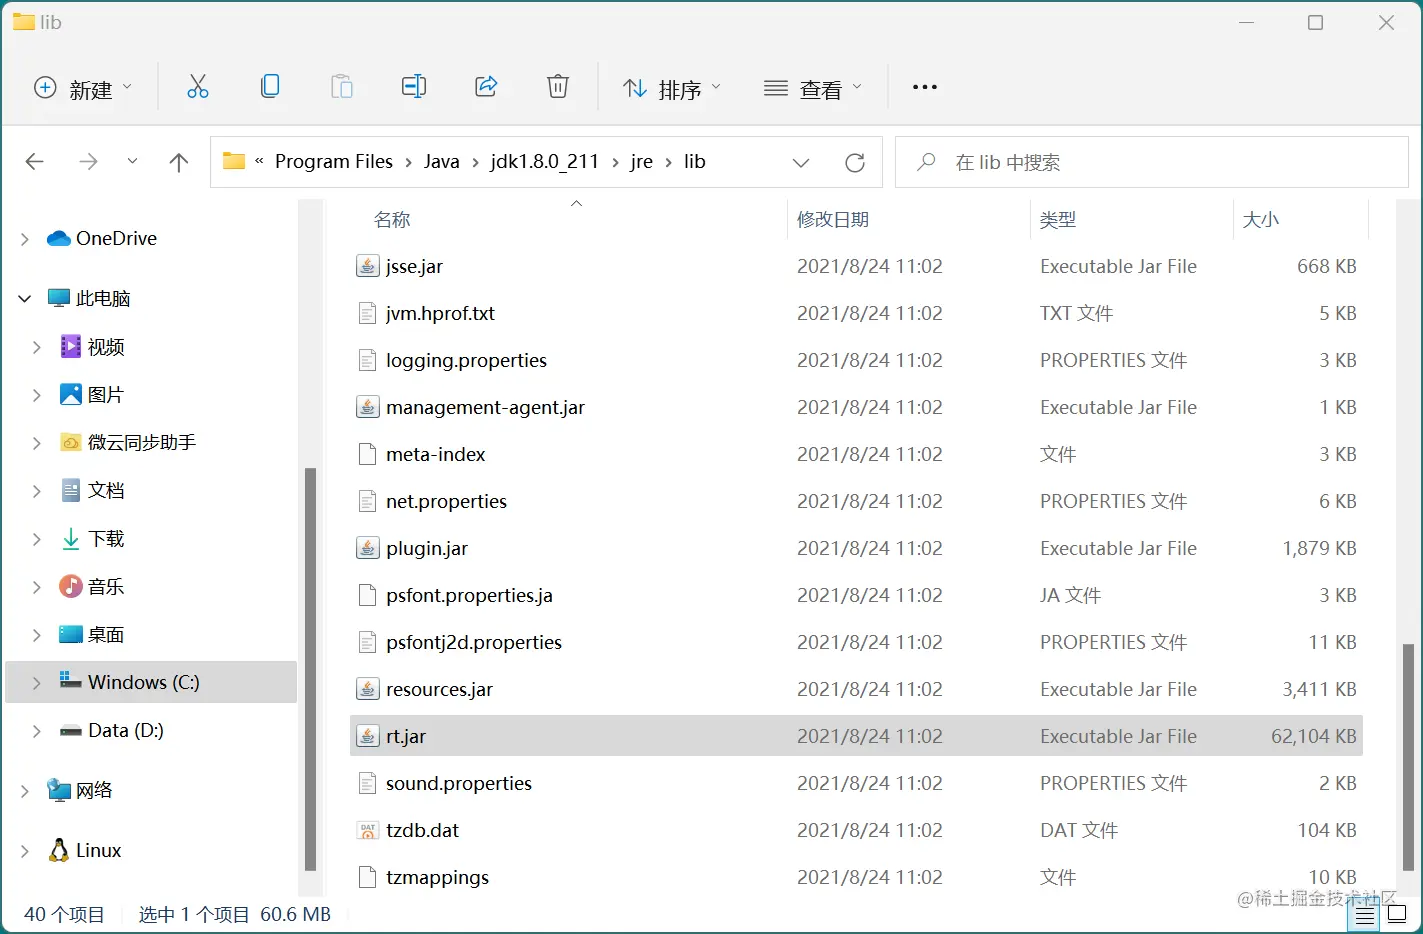Click the OneDrive cloud icon
The width and height of the screenshot is (1423, 934).
coord(59,238)
